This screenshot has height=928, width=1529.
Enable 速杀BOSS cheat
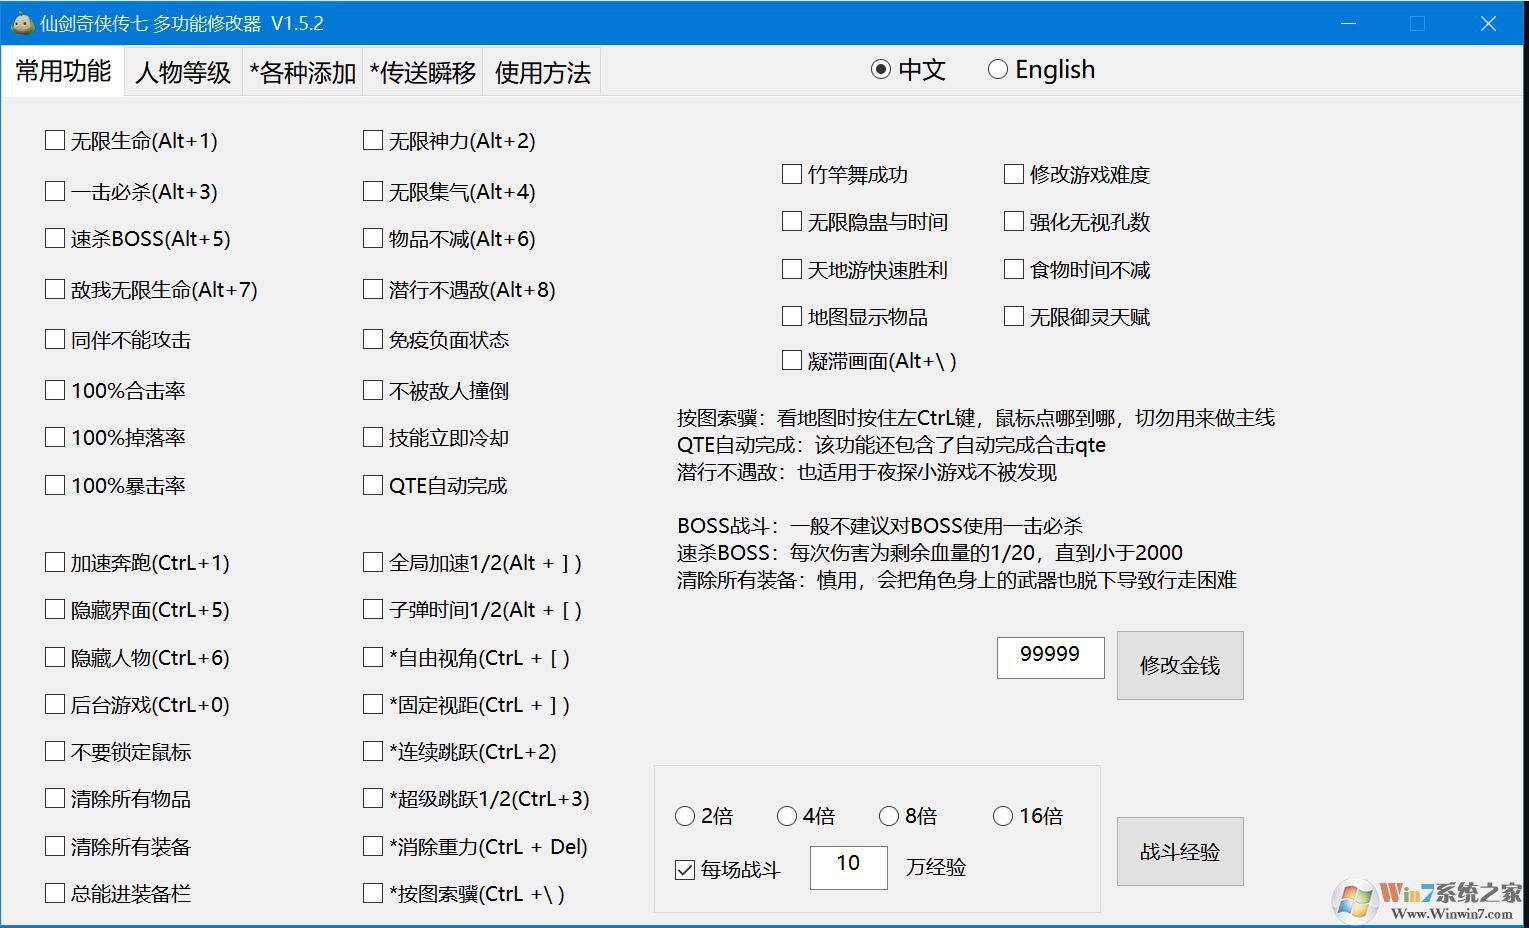coord(55,238)
